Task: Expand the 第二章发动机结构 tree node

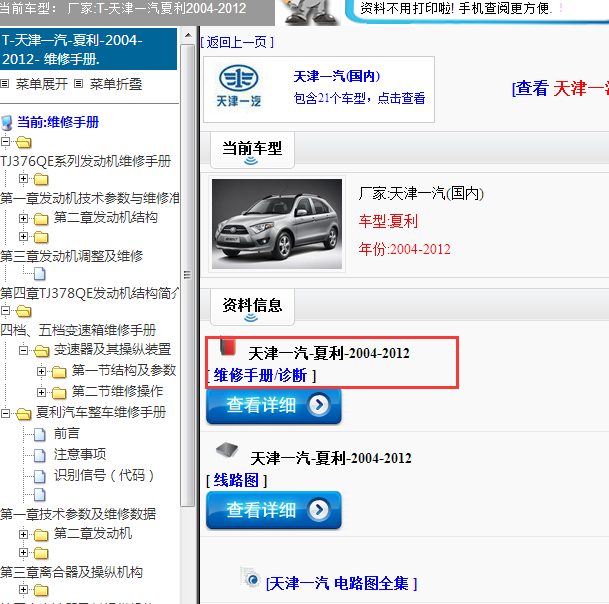Action: point(23,218)
